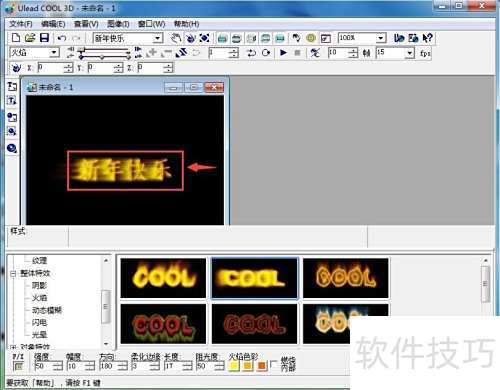Open the 查看(V) menu
The width and height of the screenshot is (500, 390).
86,24
